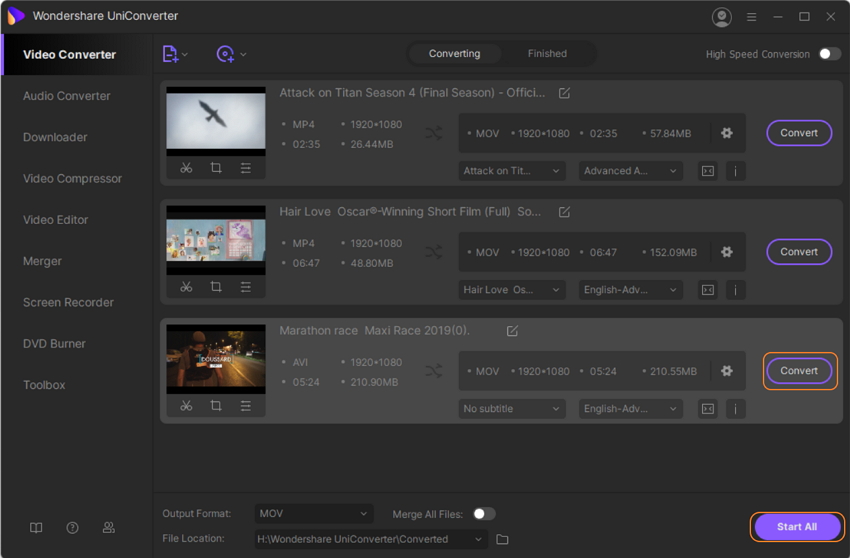850x558 pixels.
Task: Trim the Marathon race video with scissors
Action: coord(186,405)
